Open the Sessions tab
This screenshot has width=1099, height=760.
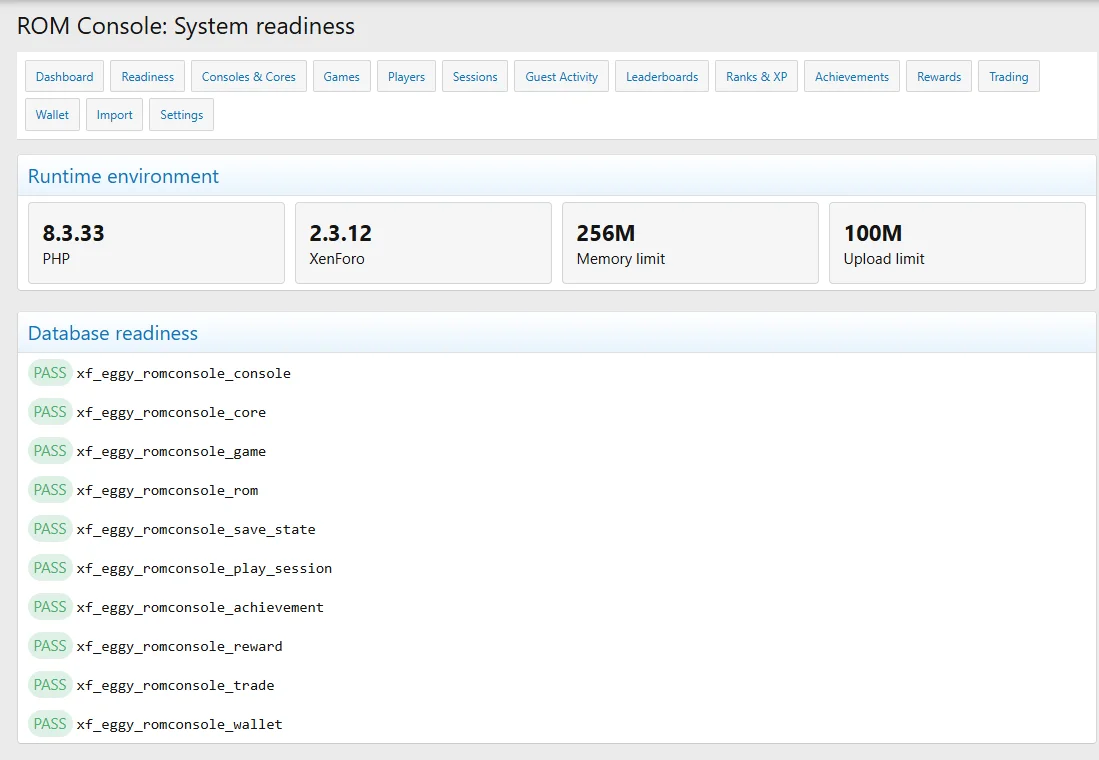coord(475,76)
